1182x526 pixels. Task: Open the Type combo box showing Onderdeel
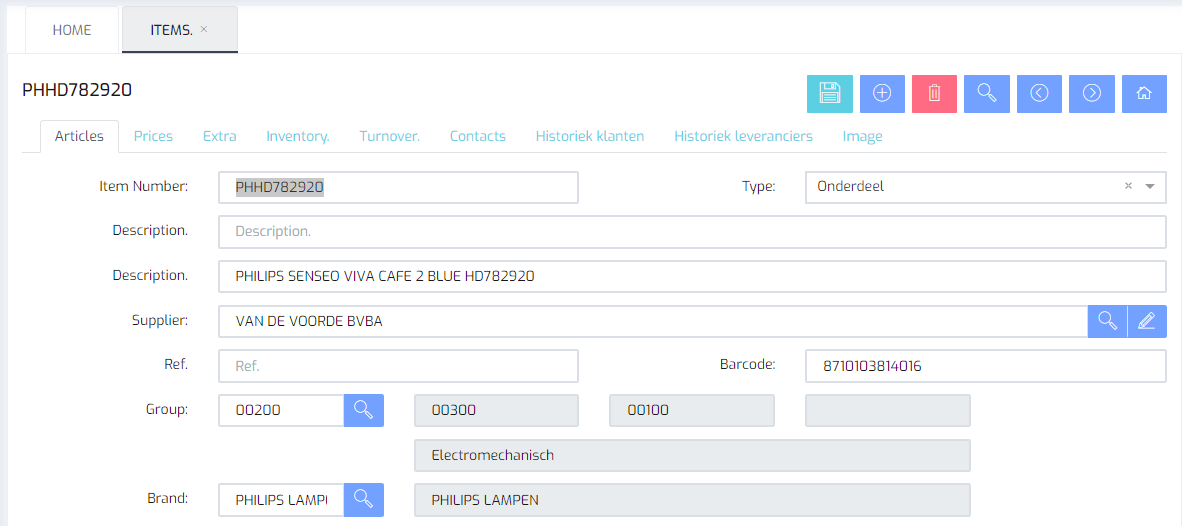(x=986, y=187)
